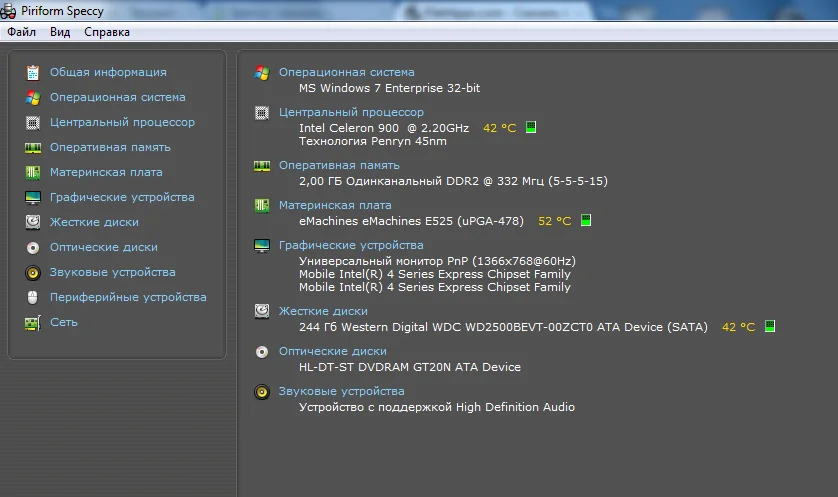Viewport: 838px width, 497px height.
Task: Click Intel Celeron 900 @ 2.20GHz text
Action: (x=384, y=128)
